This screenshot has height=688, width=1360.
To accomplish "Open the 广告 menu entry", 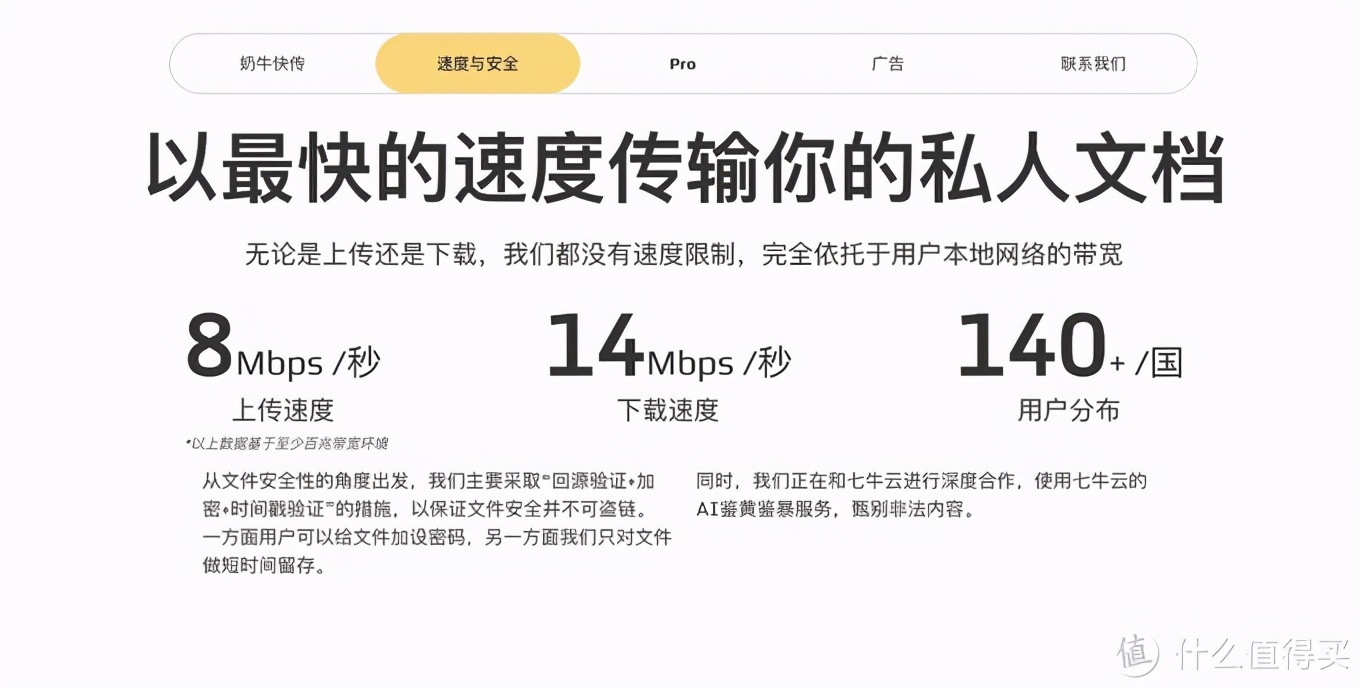I will (x=889, y=63).
